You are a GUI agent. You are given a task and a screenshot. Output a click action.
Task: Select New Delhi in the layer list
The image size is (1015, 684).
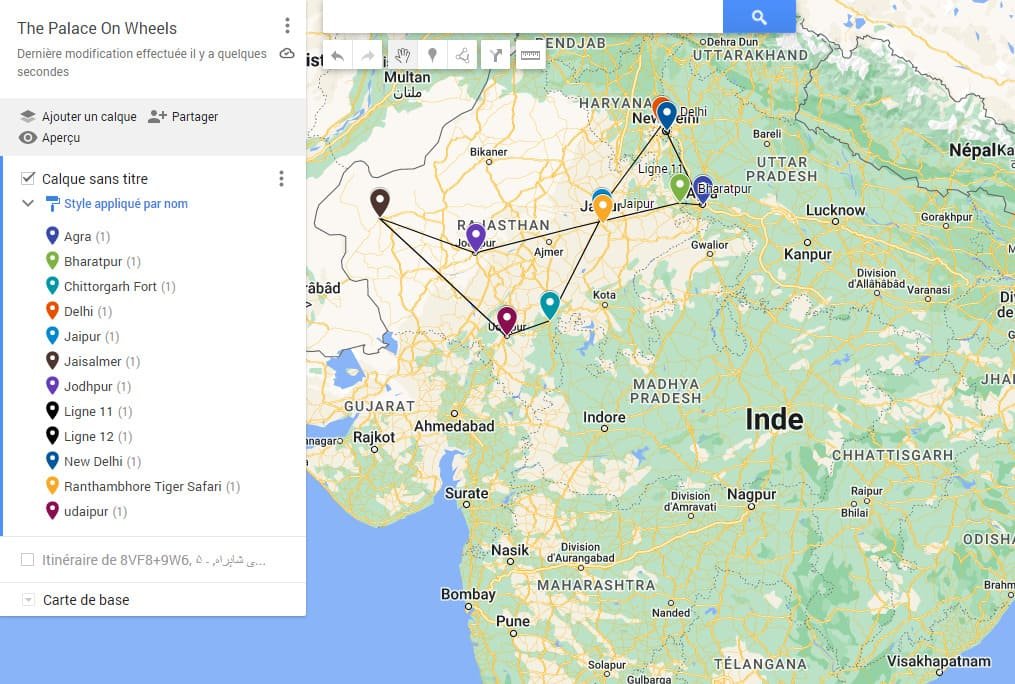[x=93, y=461]
